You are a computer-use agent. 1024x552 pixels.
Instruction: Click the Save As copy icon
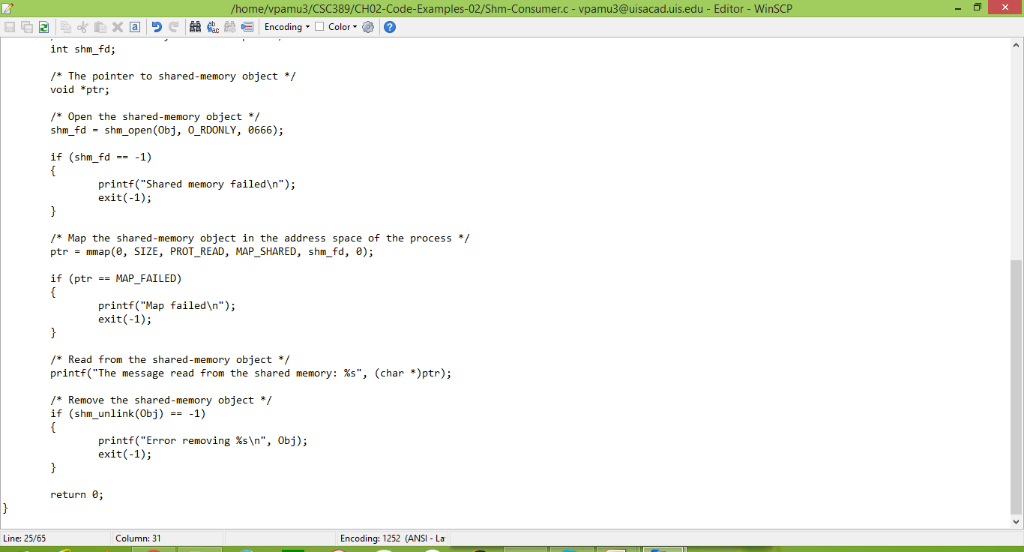pos(27,27)
